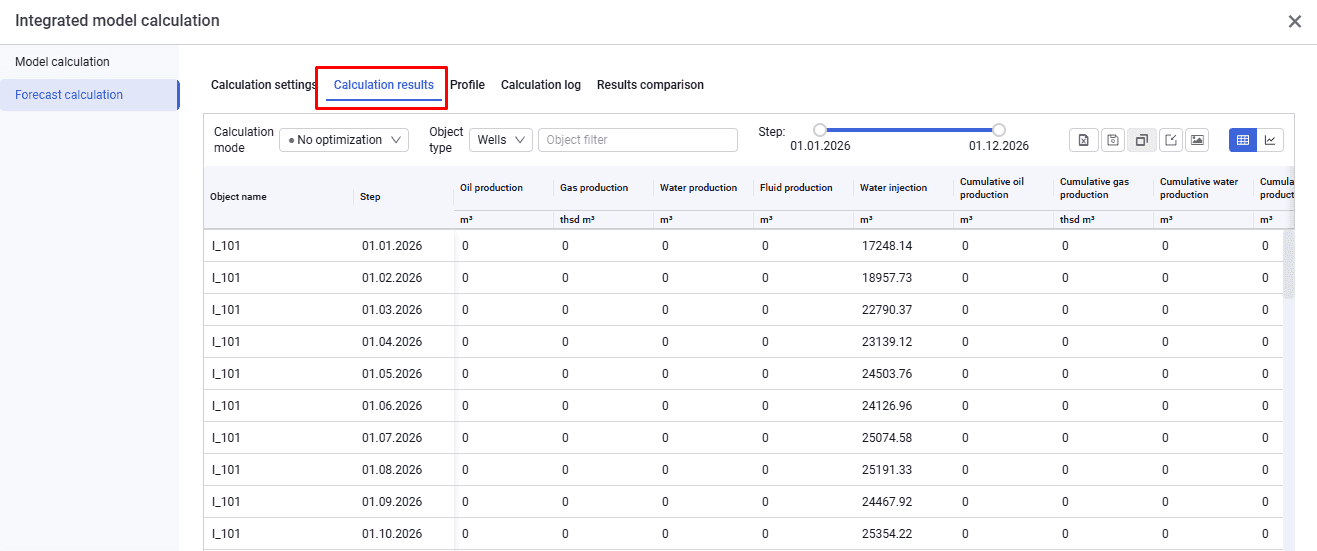Select the water injection value 25074.58
Image resolution: width=1317 pixels, height=551 pixels.
coord(886,438)
